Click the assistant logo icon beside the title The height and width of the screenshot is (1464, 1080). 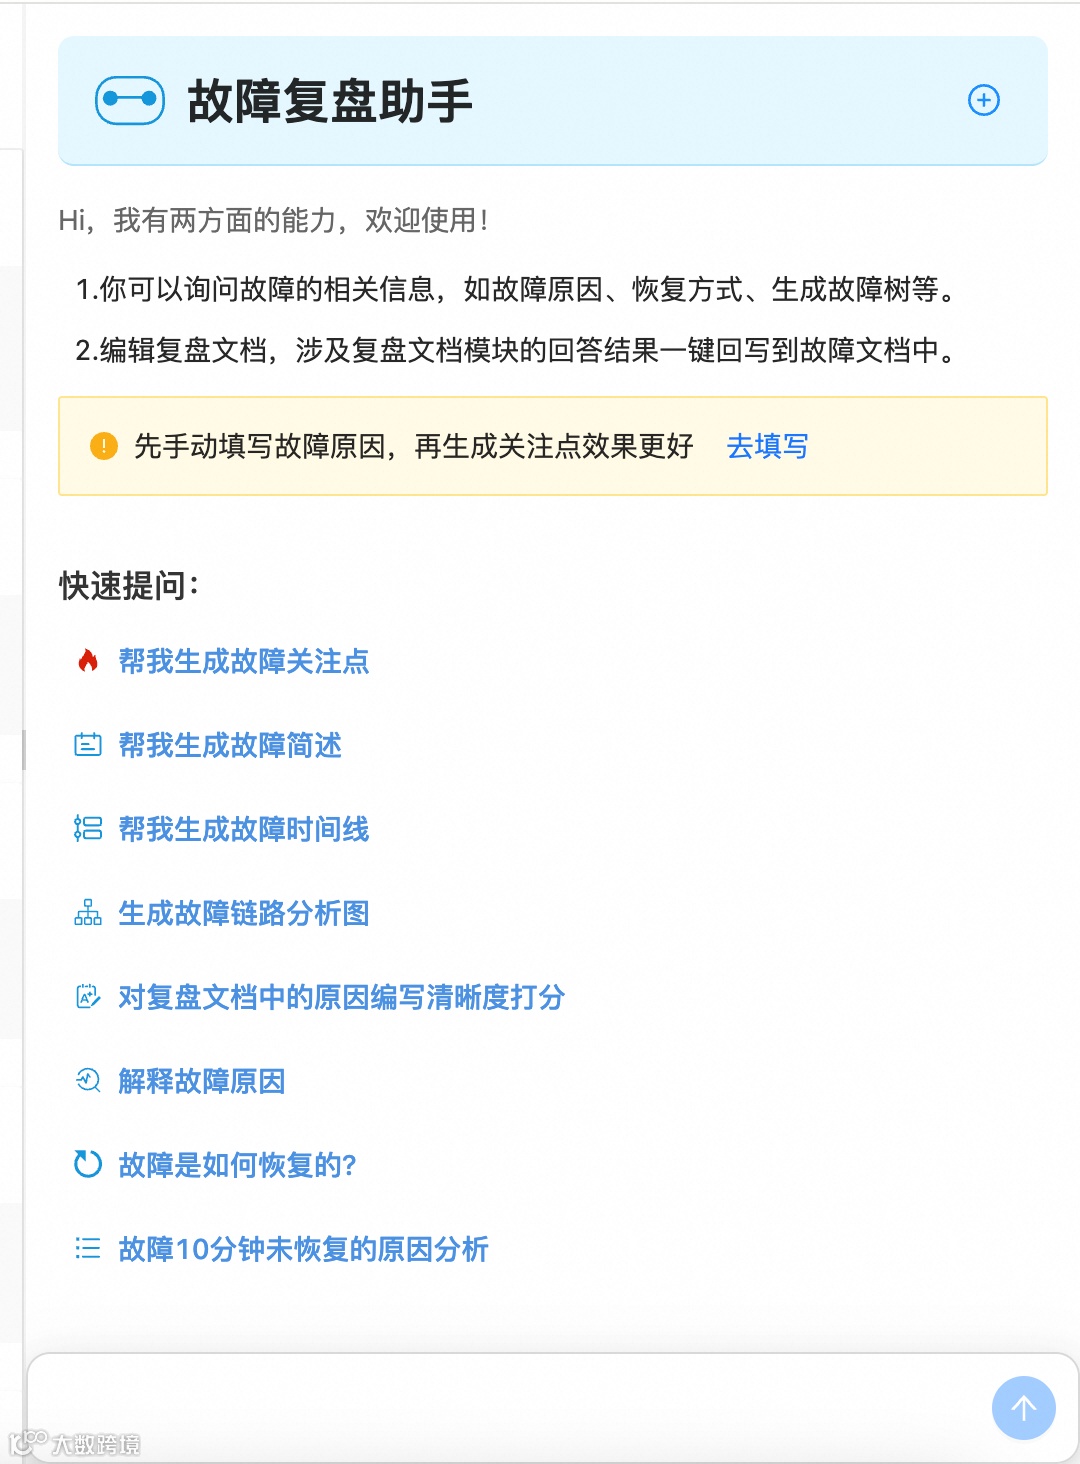pos(130,100)
